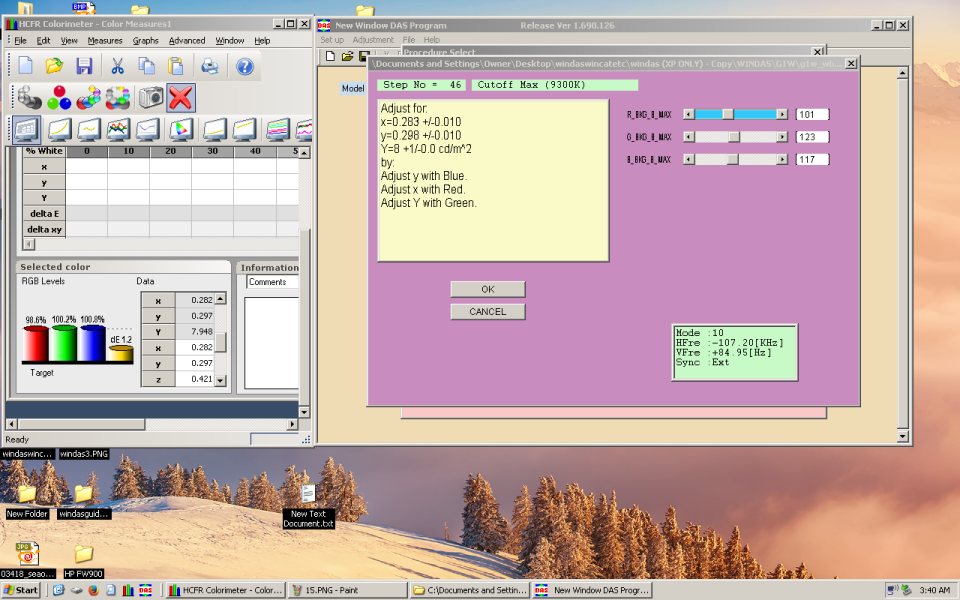
Task: Click the R_BKG_B_MAX value field showing 101
Action: click(812, 115)
